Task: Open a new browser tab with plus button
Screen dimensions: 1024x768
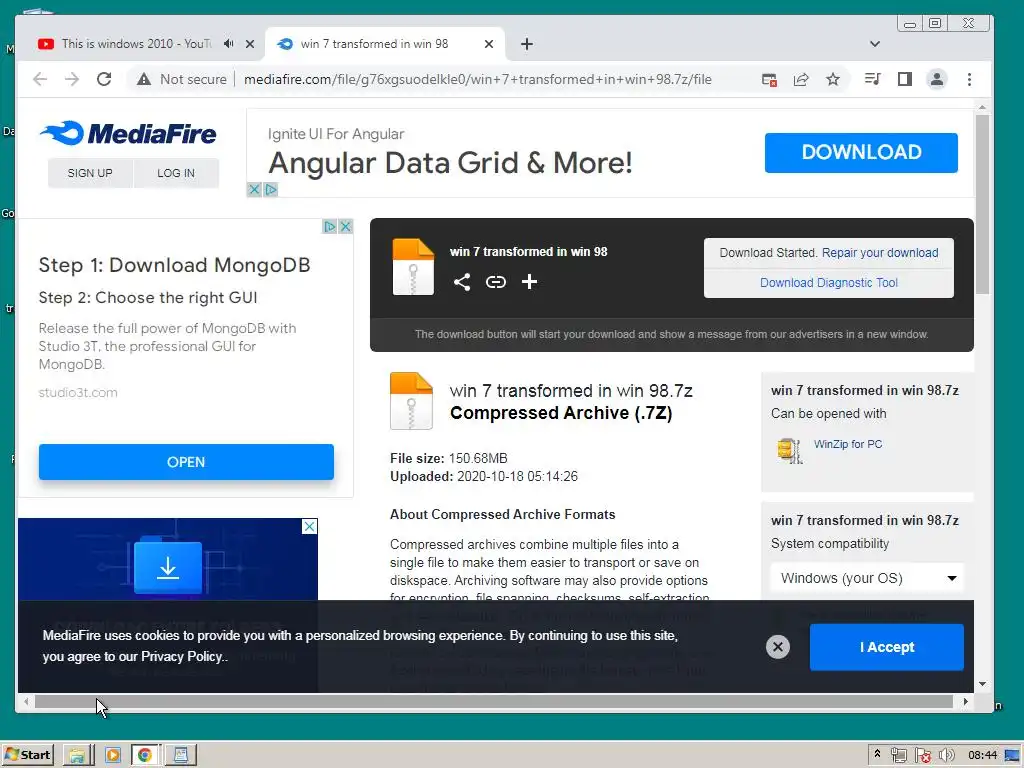Action: (527, 44)
